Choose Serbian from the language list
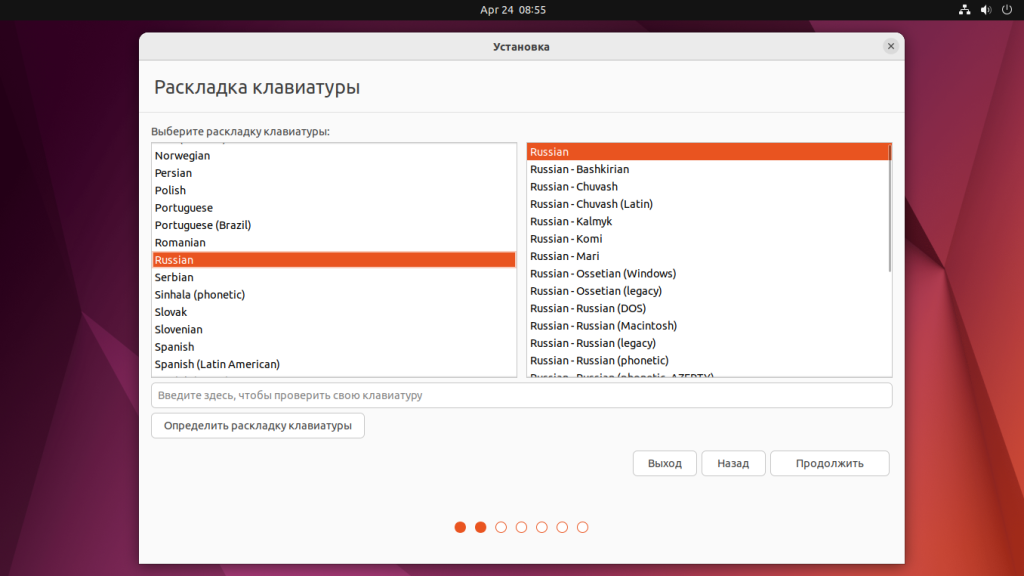This screenshot has height=576, width=1024. click(x=174, y=277)
